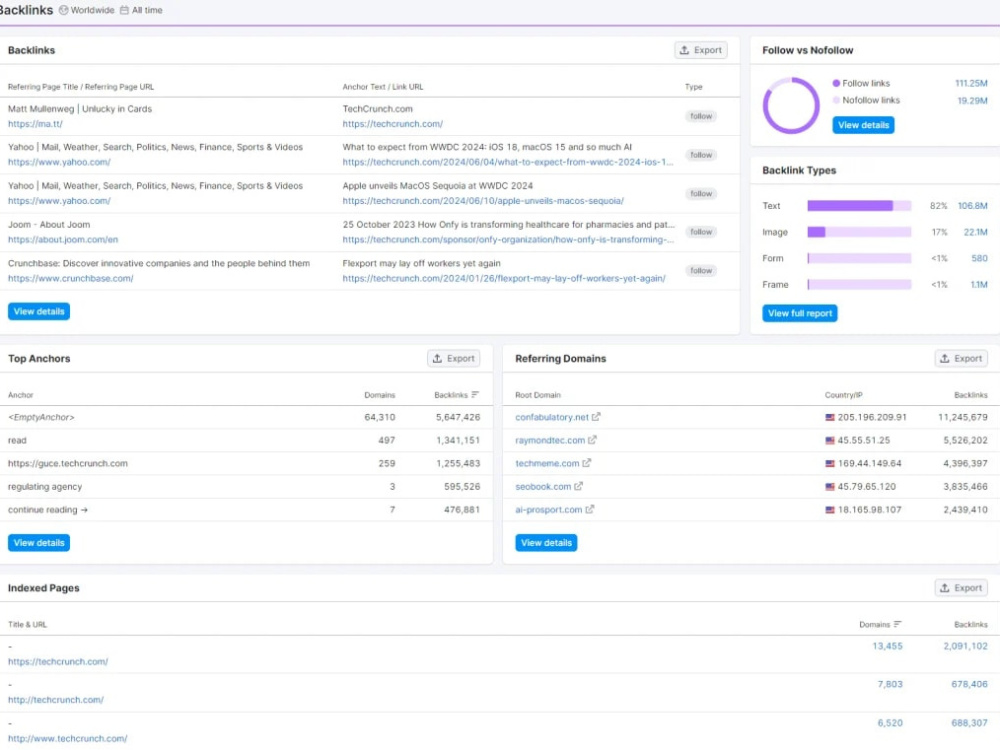Click the Image backlink type bar

tap(859, 232)
